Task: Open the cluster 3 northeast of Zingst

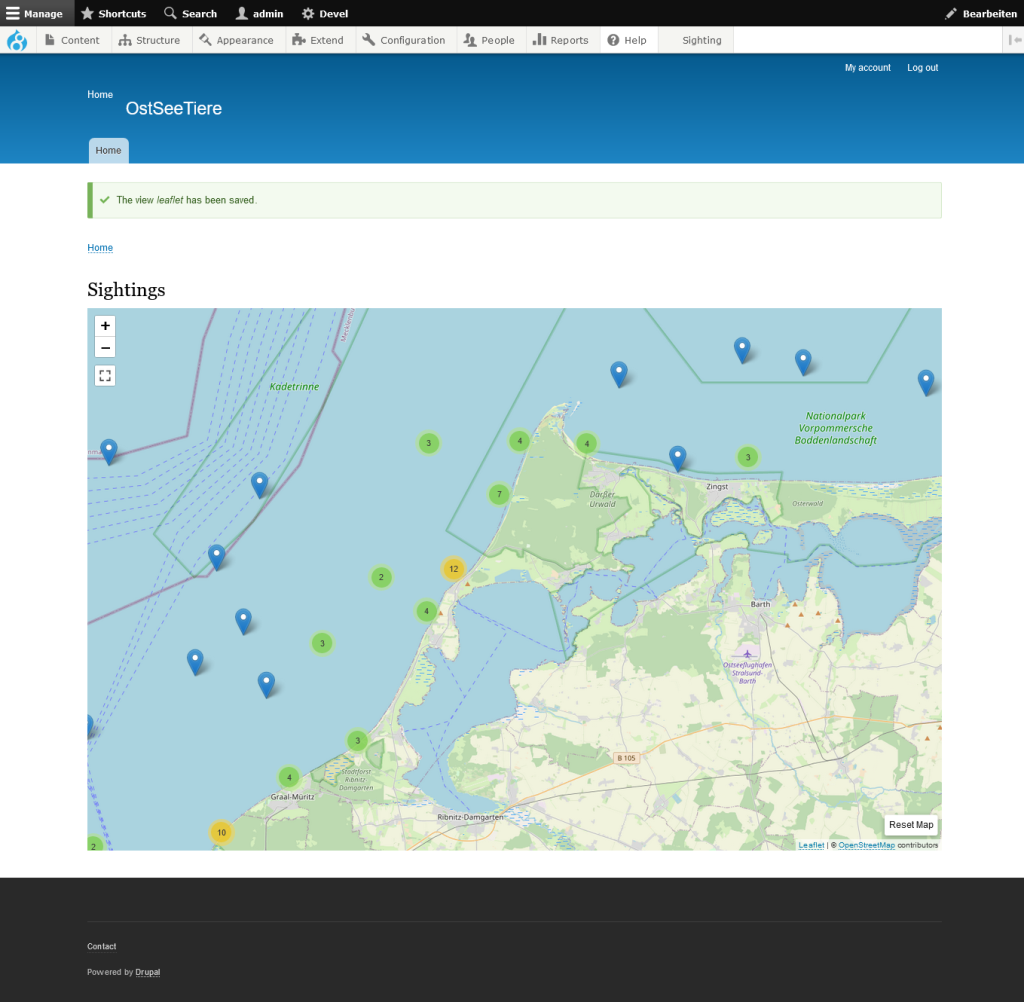Action: 748,457
